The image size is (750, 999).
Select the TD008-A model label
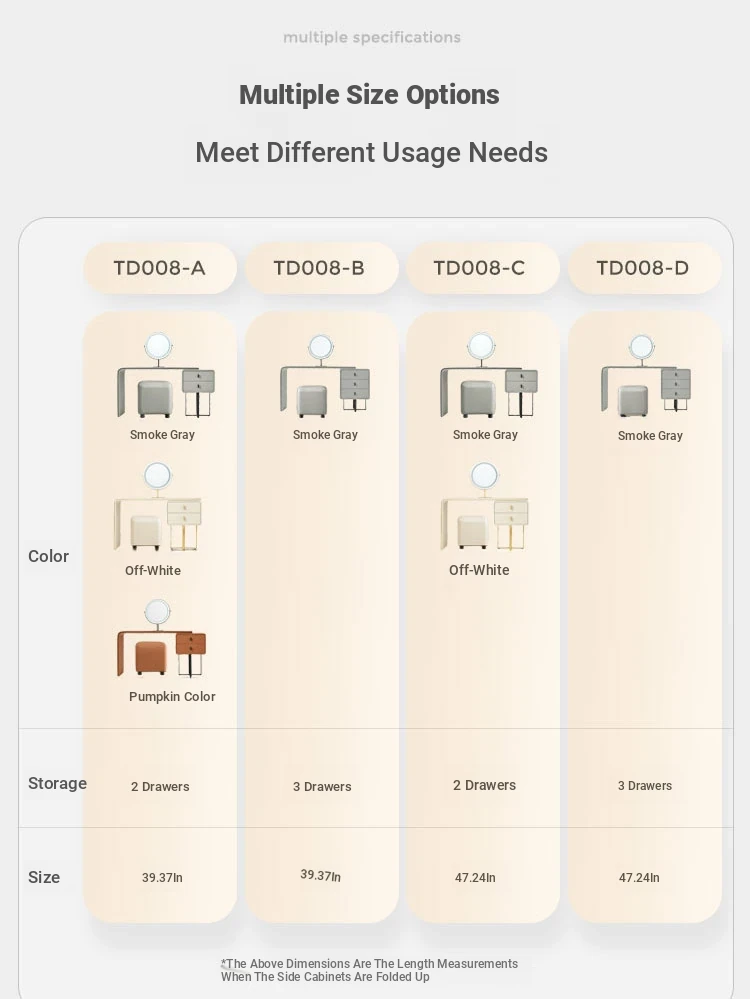(160, 268)
